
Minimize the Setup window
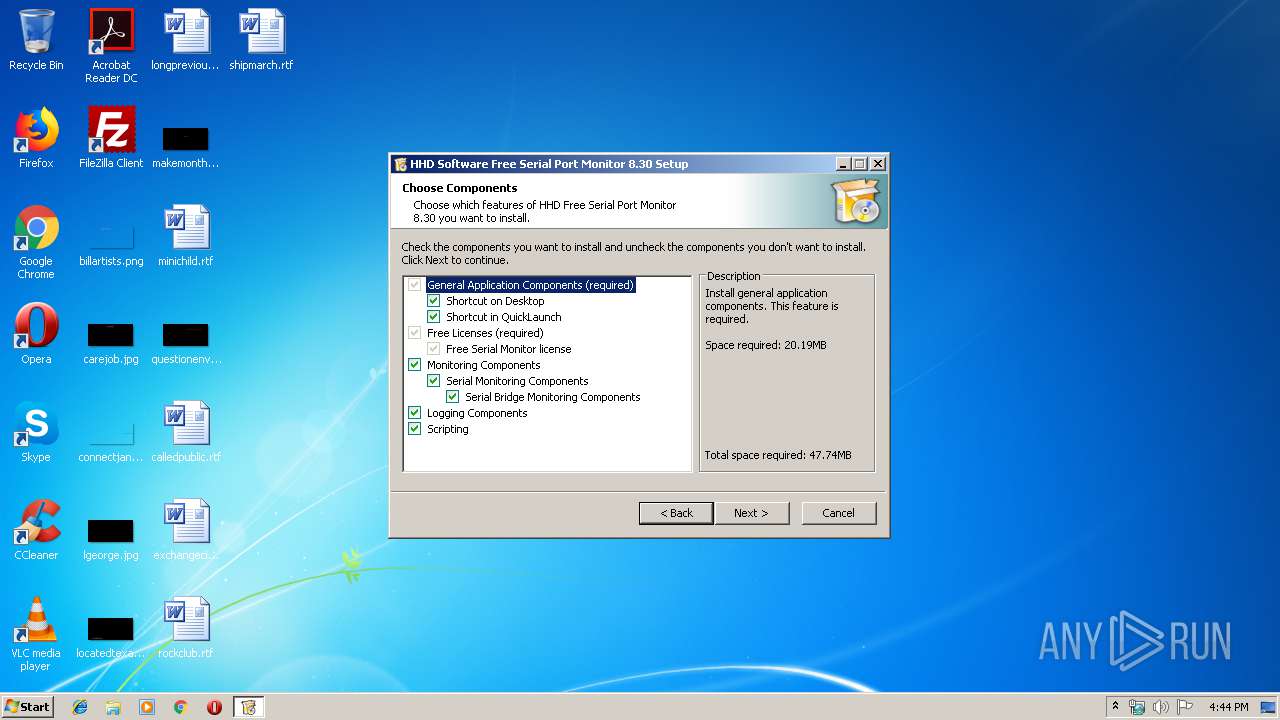[x=843, y=164]
